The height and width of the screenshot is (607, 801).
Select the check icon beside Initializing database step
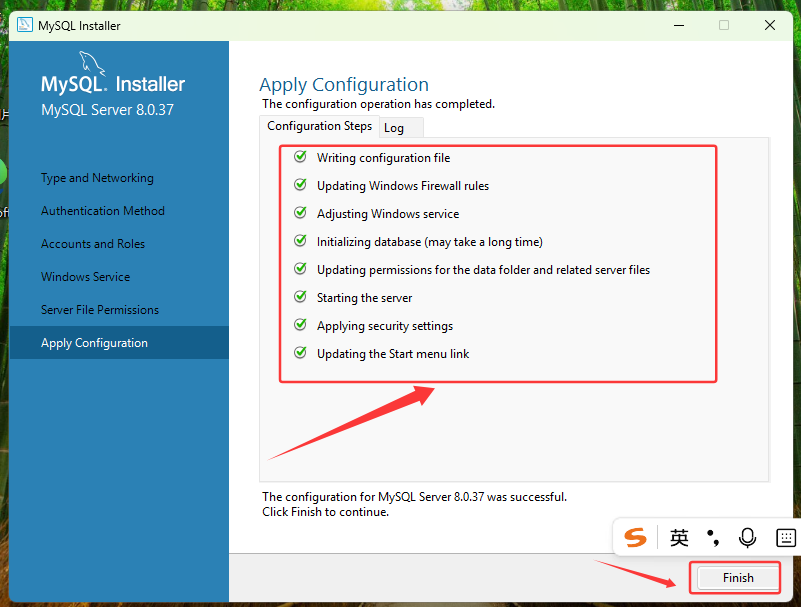pyautogui.click(x=300, y=241)
